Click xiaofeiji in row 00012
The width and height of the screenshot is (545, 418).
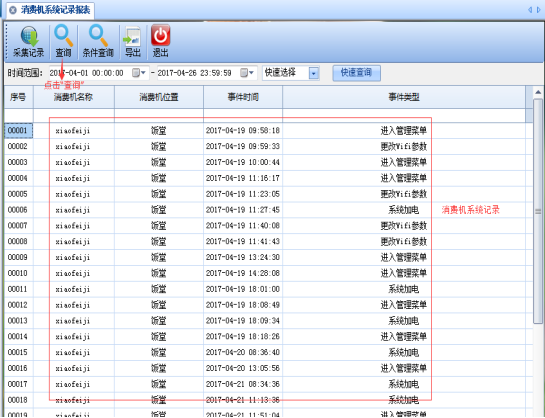(73, 305)
